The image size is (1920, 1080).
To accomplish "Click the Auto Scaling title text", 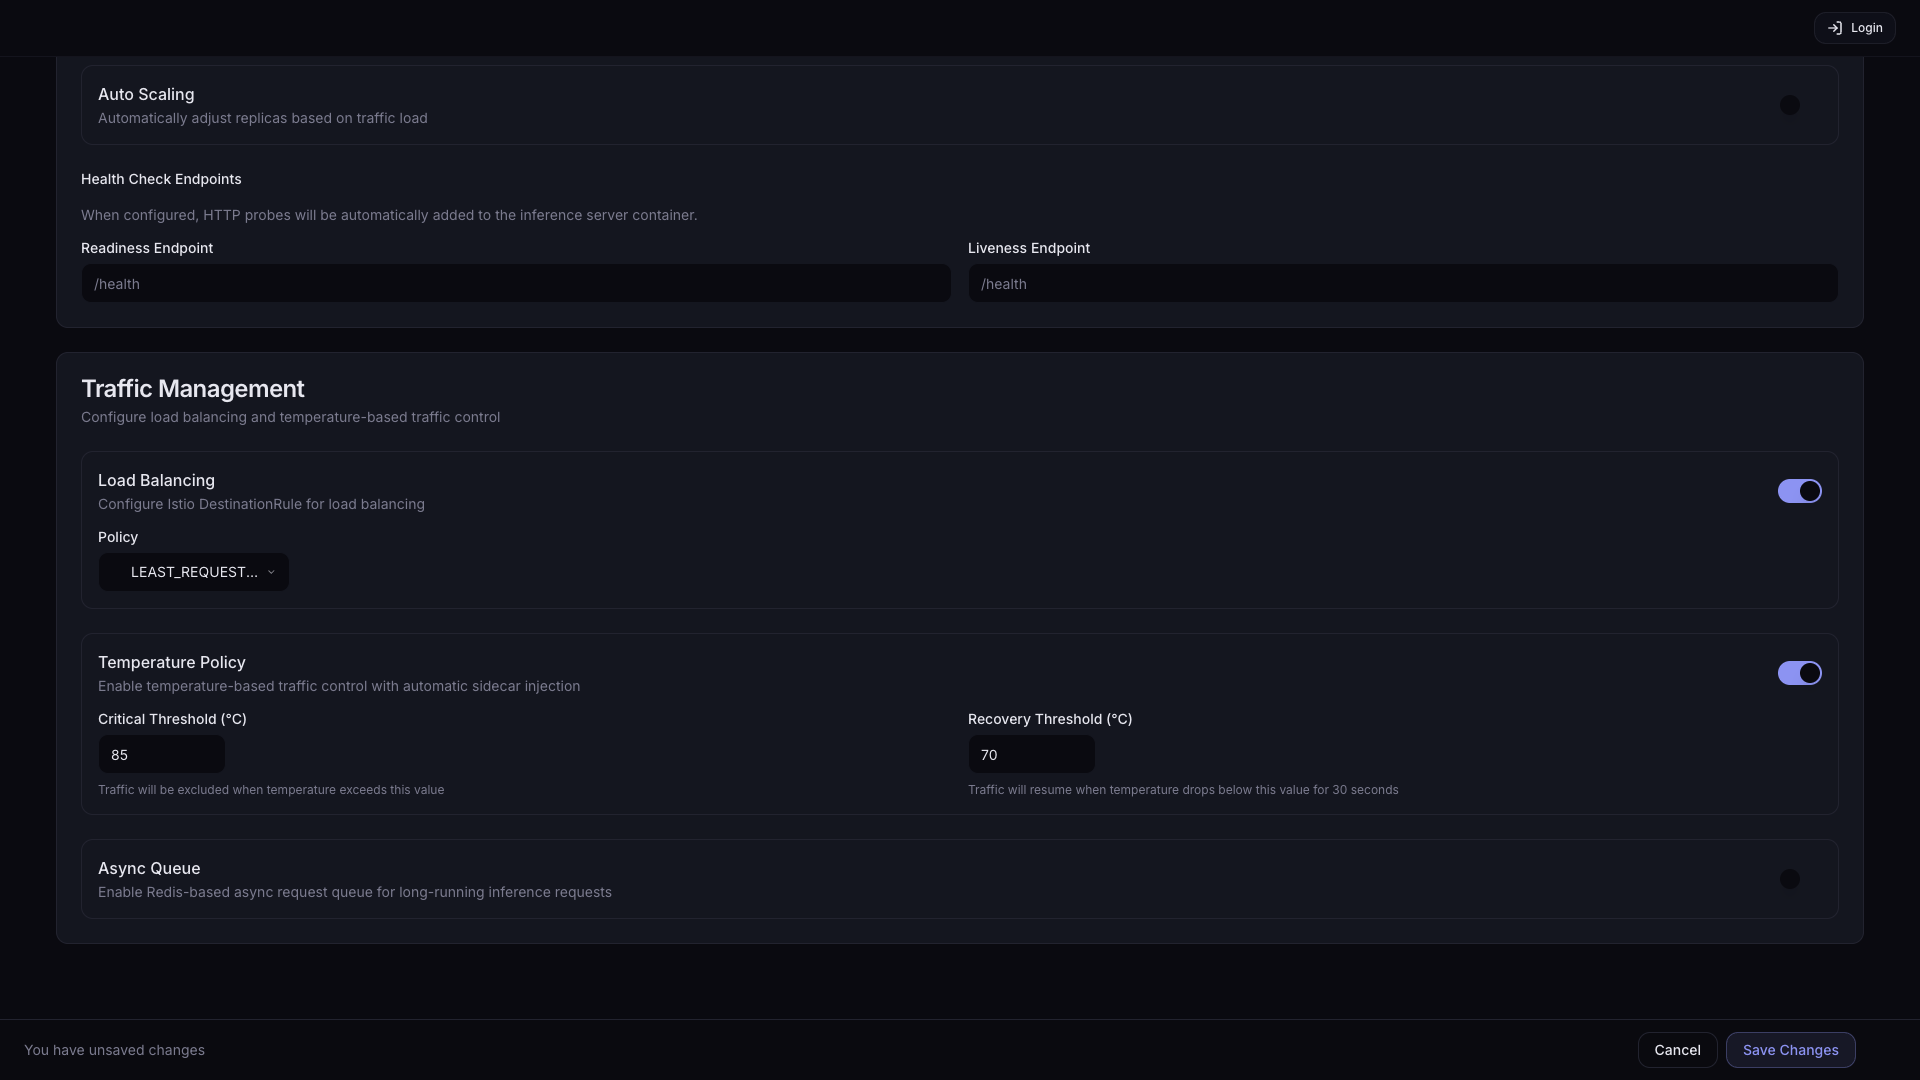I will click(x=146, y=94).
